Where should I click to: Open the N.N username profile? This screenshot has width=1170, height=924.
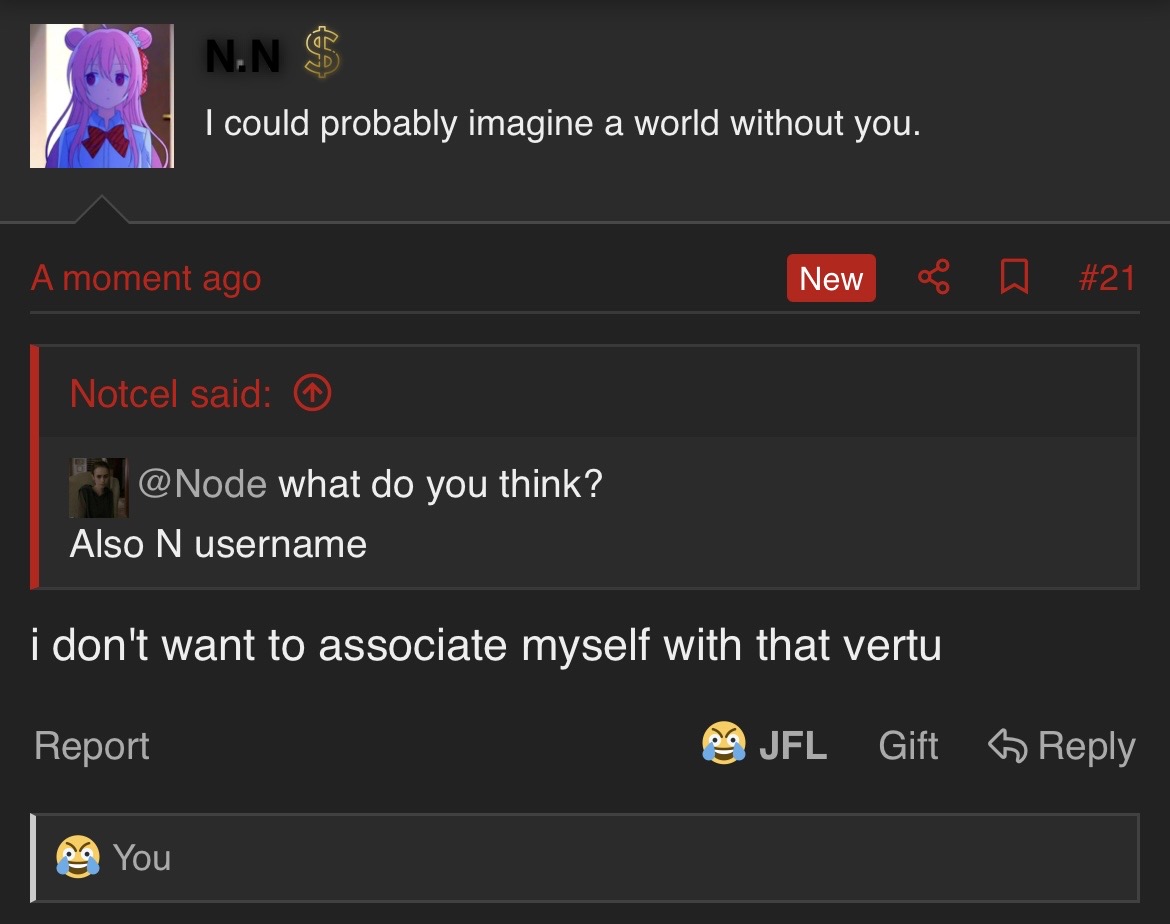[243, 55]
